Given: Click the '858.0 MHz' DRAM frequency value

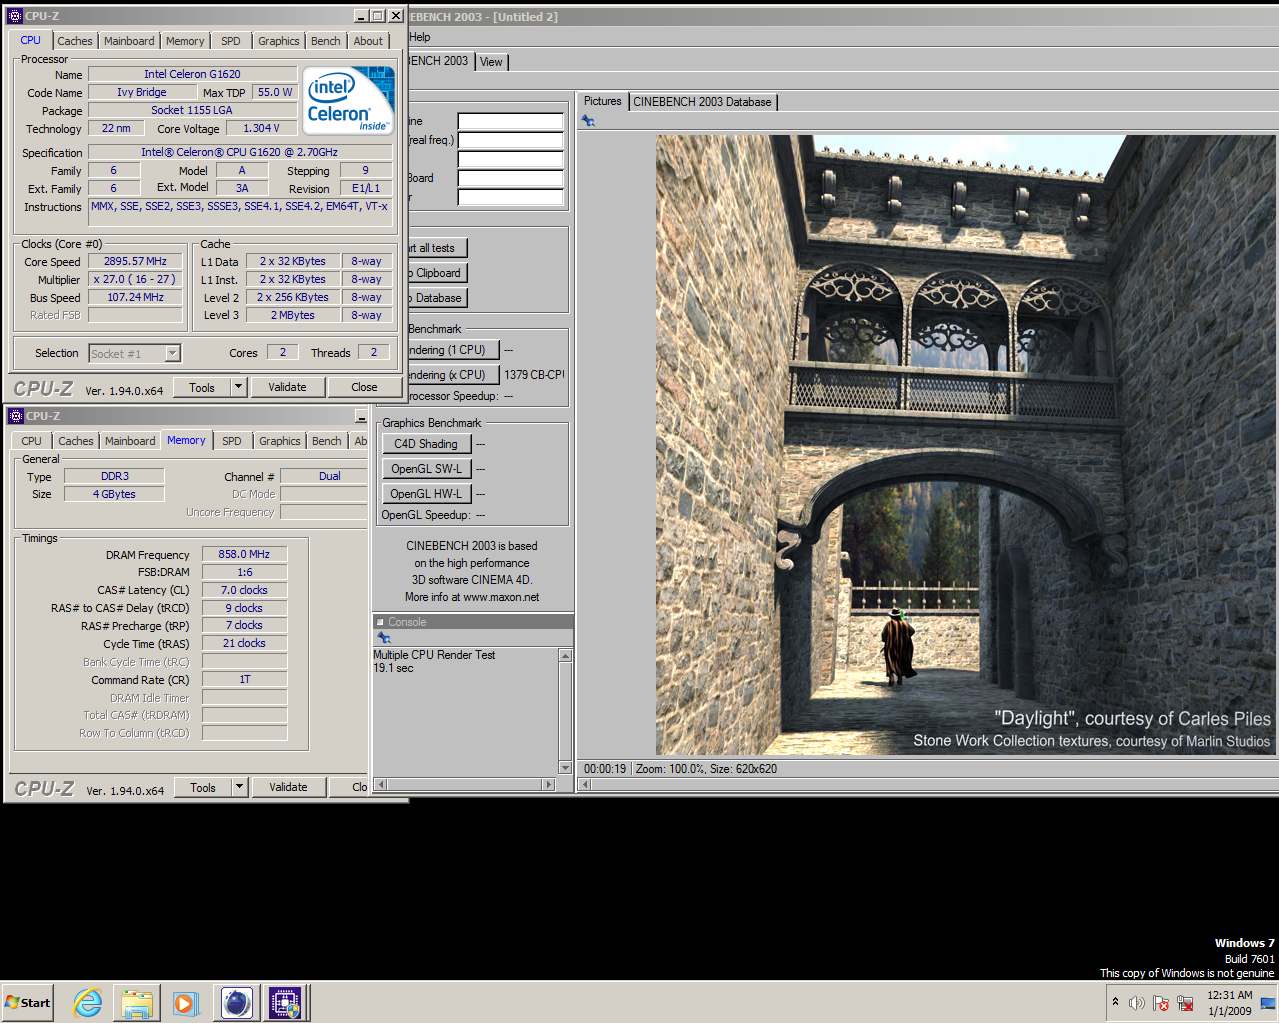Looking at the screenshot, I should [x=244, y=554].
